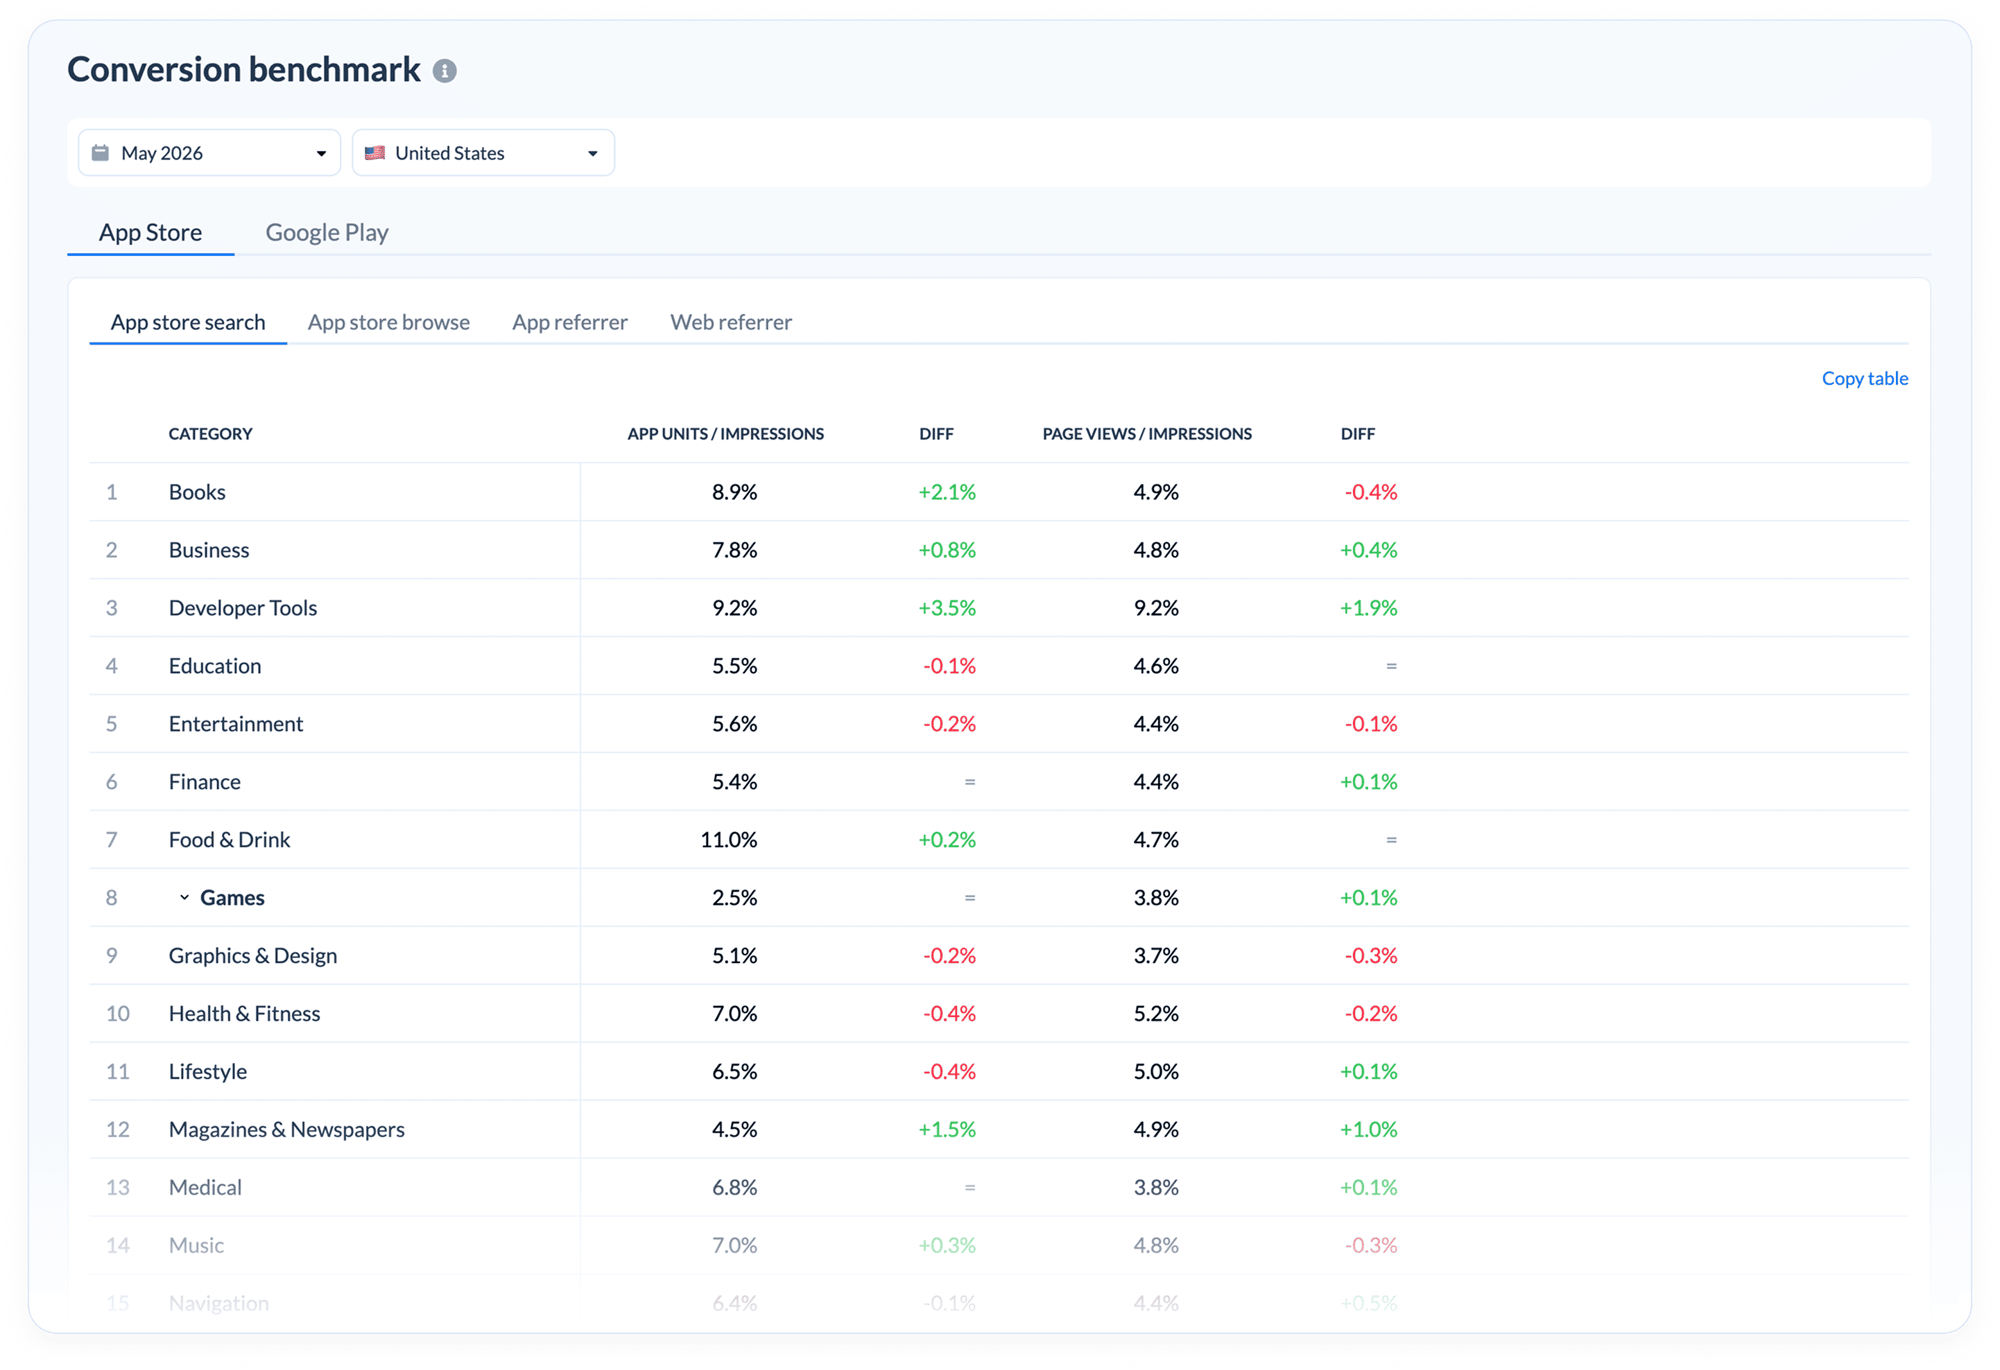
Task: Select the App store browse tab
Action: tap(389, 322)
